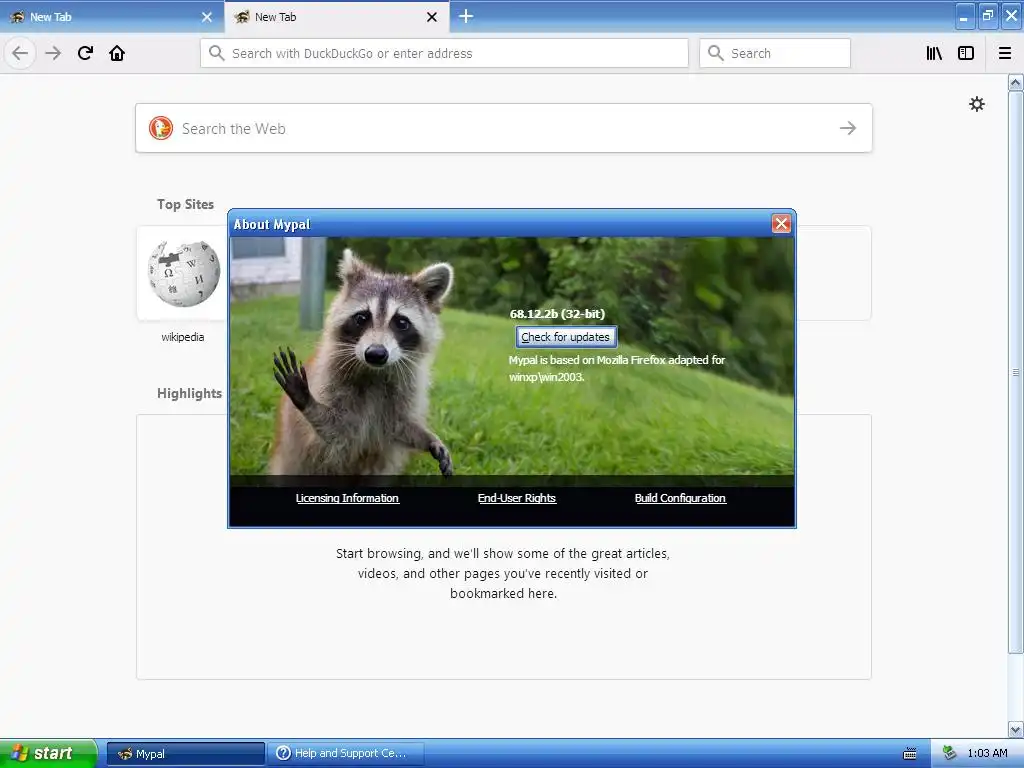Click the page scrollbar down arrow
Viewport: 1024px width, 768px height.
pyautogui.click(x=1016, y=729)
